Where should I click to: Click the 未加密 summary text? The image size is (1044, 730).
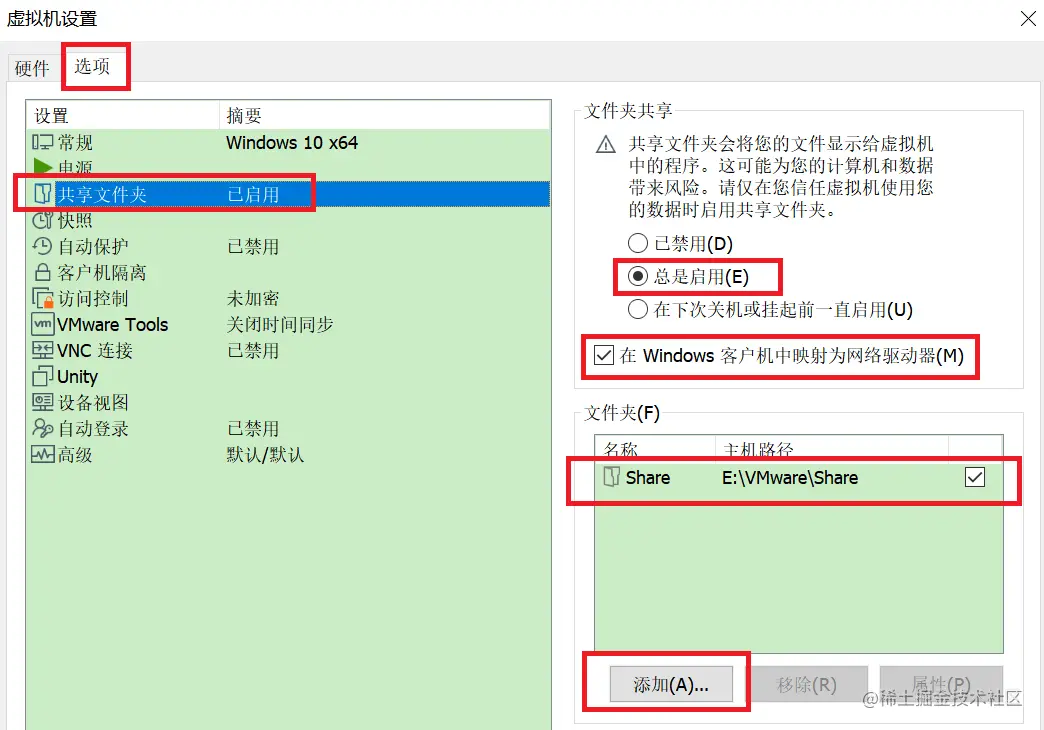point(253,298)
